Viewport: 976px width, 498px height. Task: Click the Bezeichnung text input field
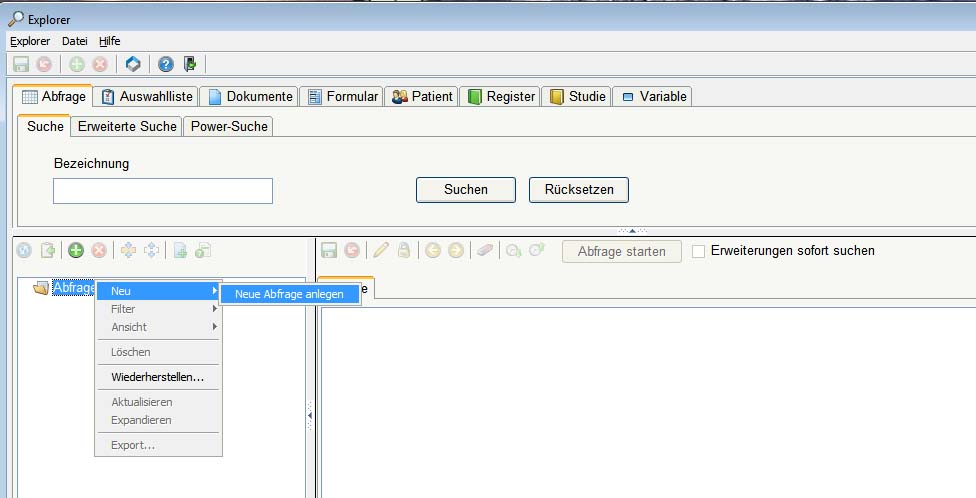click(x=162, y=191)
